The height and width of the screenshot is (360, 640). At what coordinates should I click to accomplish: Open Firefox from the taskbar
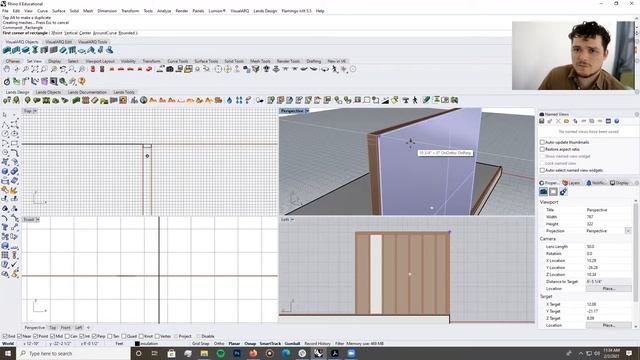pyautogui.click(x=253, y=353)
